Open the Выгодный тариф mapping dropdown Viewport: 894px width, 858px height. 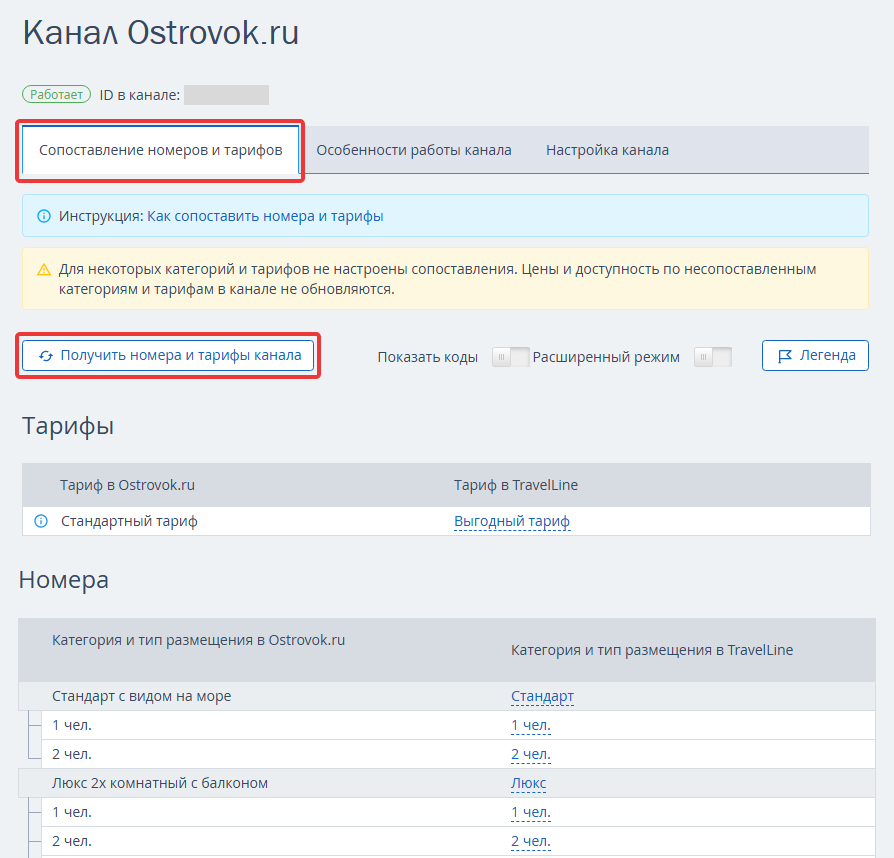point(512,521)
